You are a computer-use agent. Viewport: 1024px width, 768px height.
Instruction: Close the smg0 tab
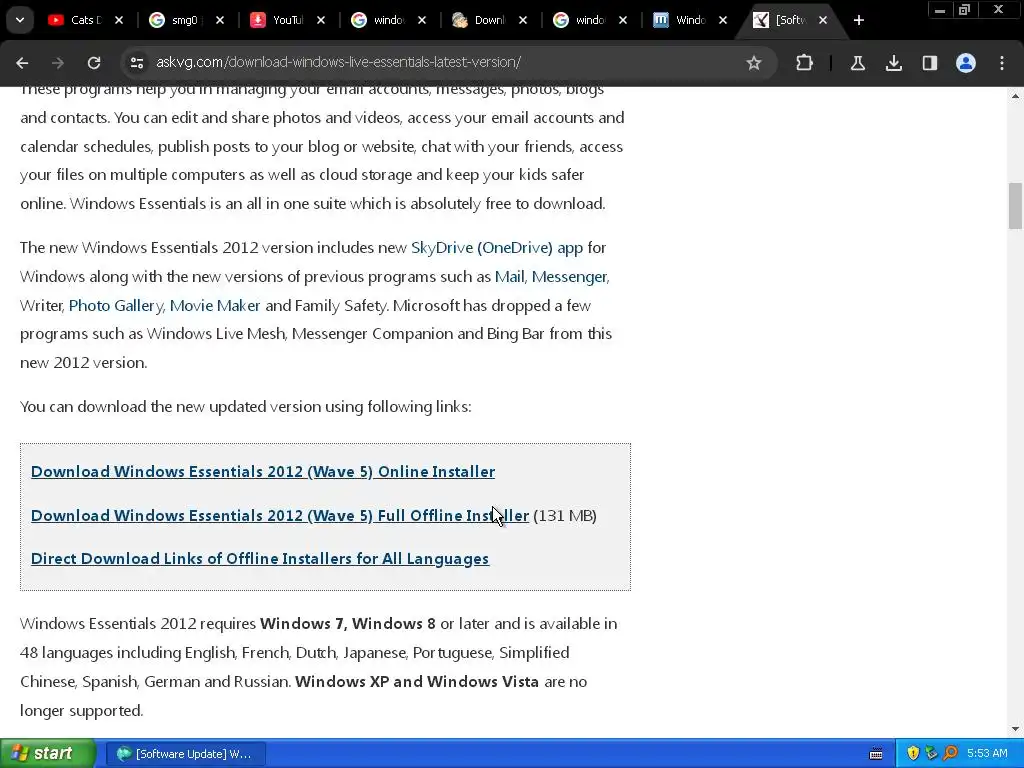(220, 20)
